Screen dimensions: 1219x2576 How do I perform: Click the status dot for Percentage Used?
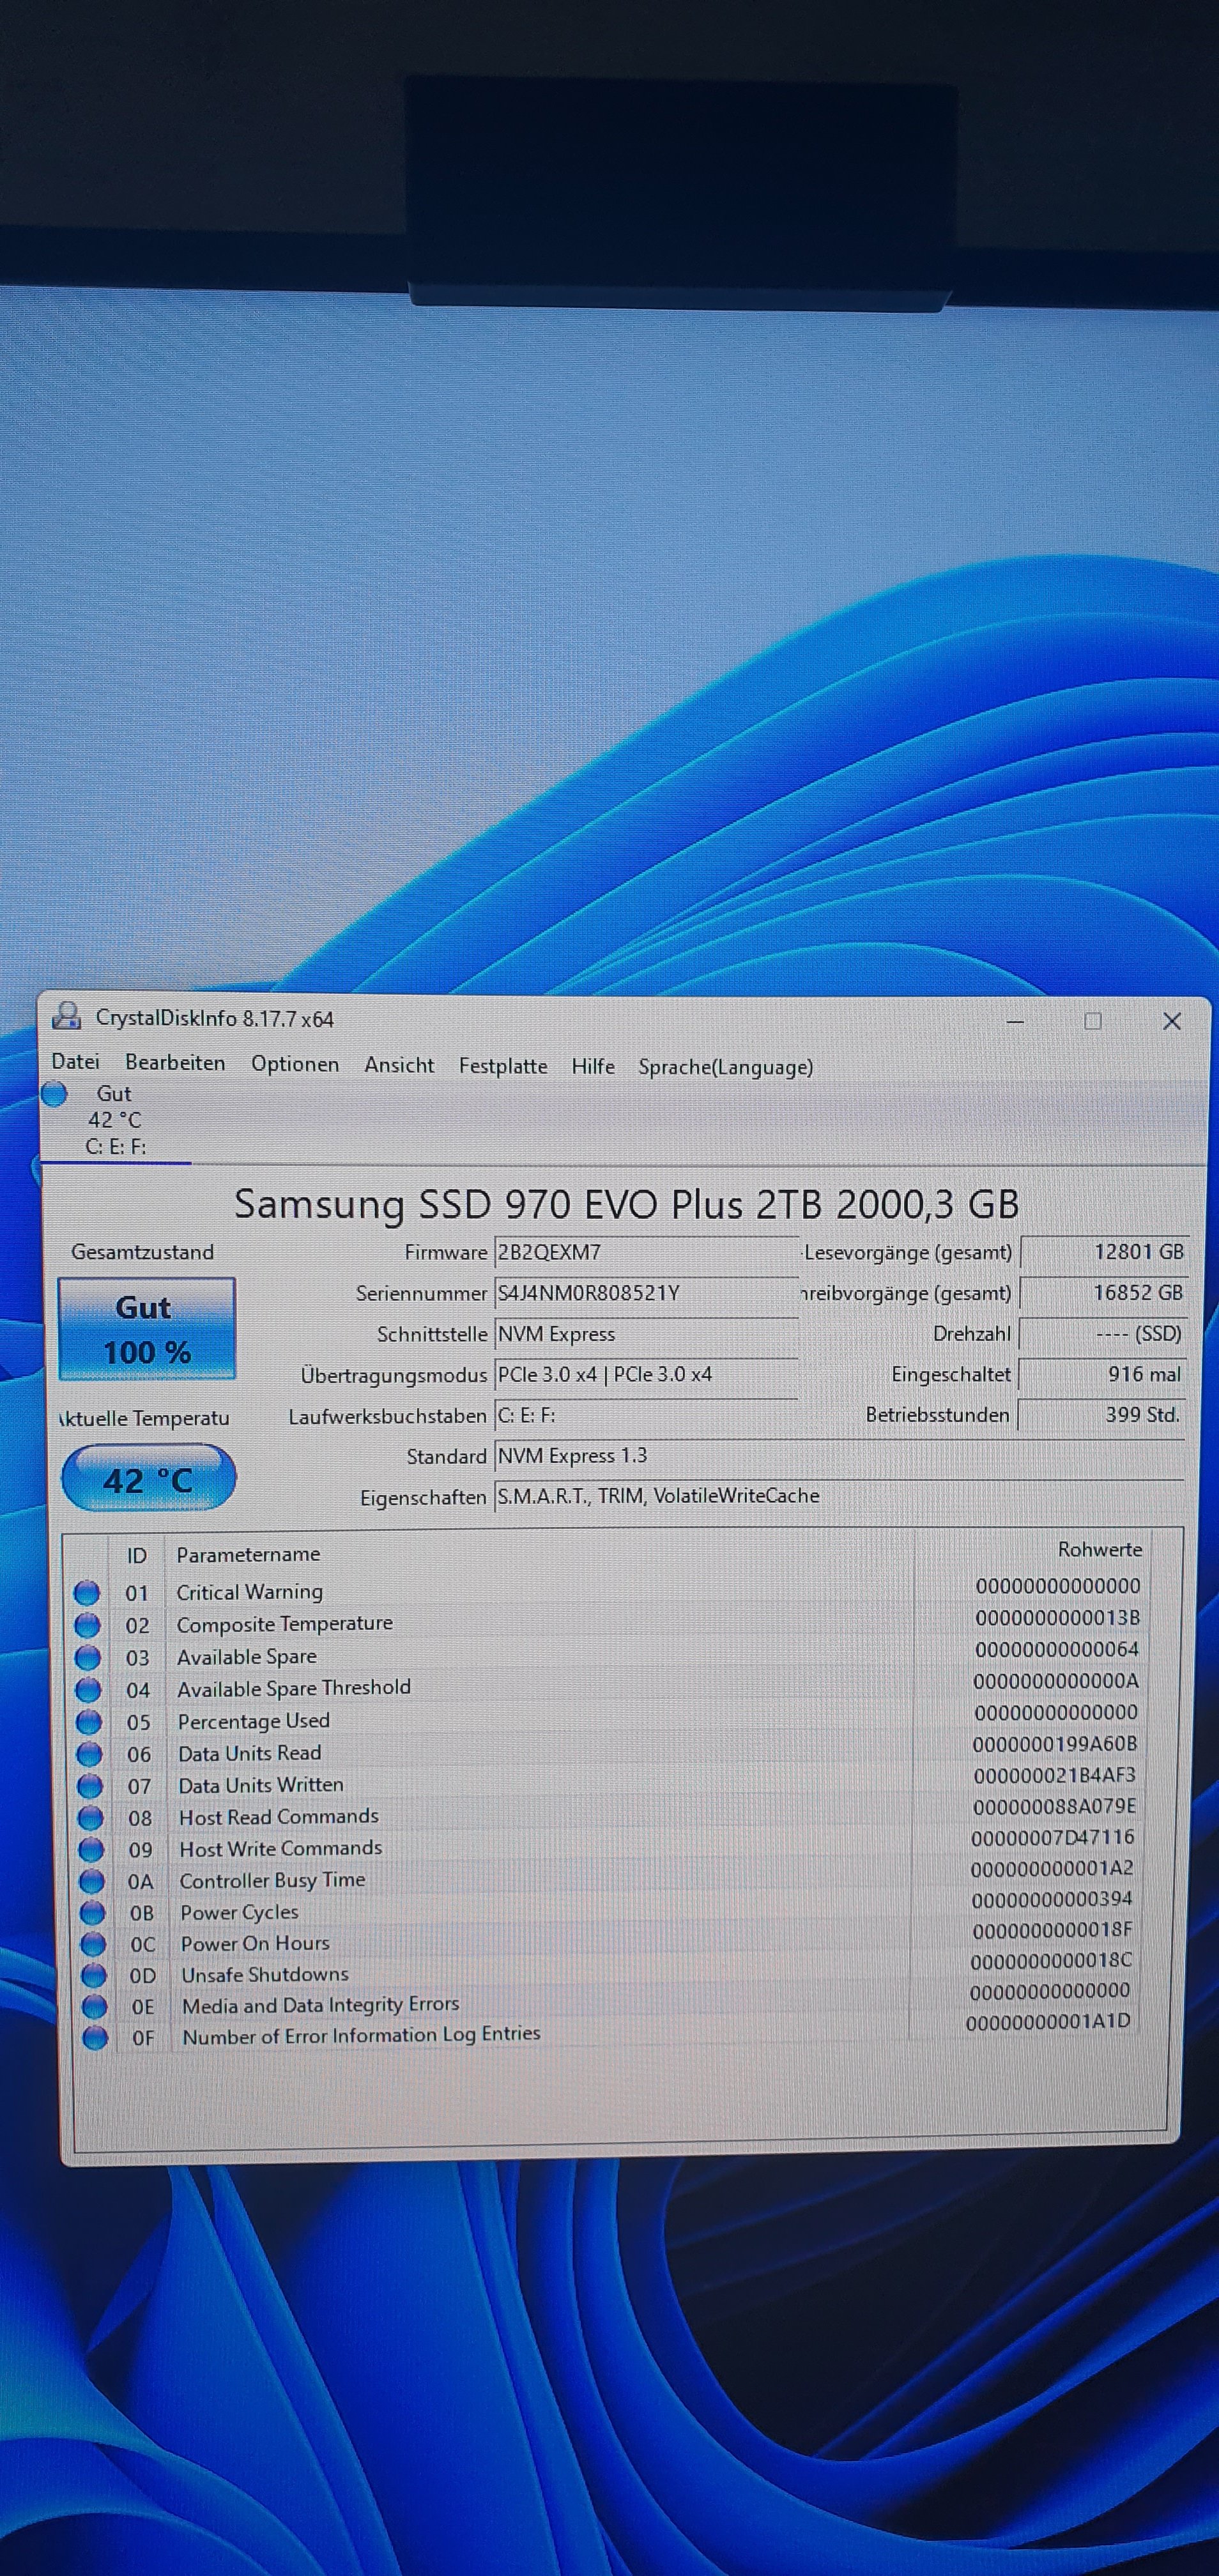pyautogui.click(x=89, y=1721)
